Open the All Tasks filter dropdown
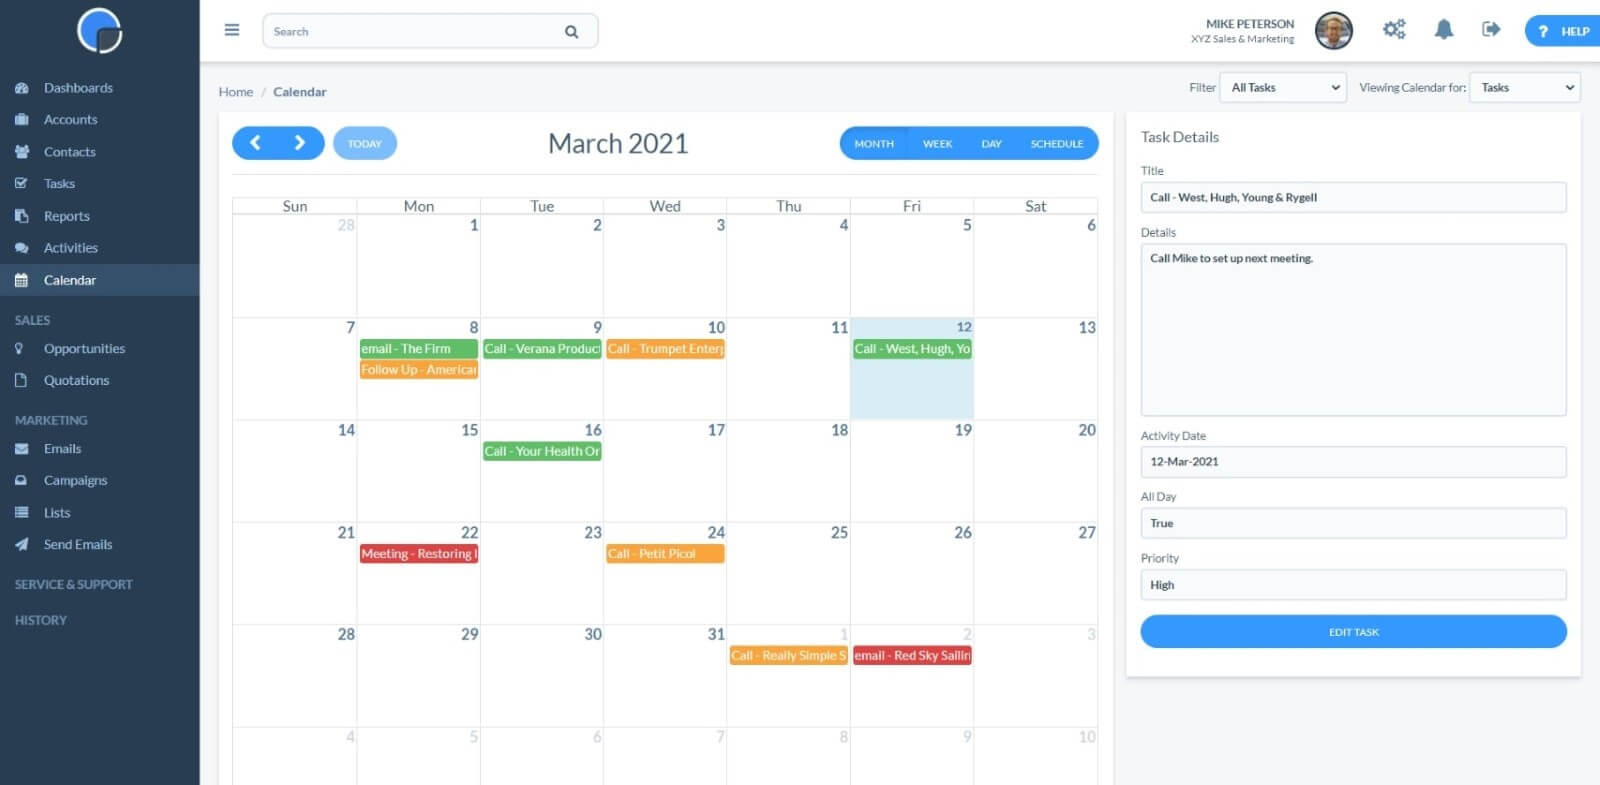1600x785 pixels. coord(1284,88)
